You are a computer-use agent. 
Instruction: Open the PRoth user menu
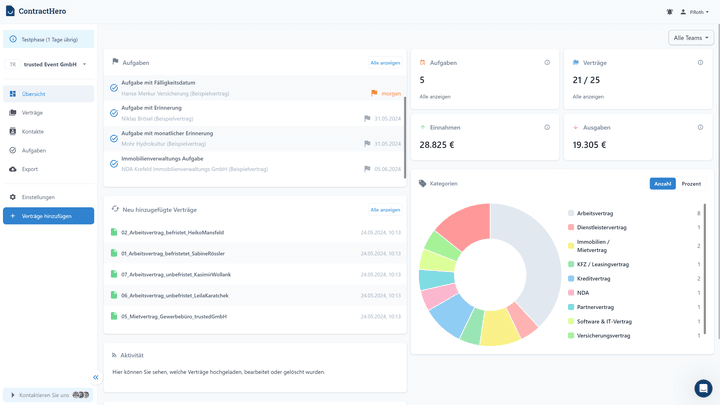[695, 12]
